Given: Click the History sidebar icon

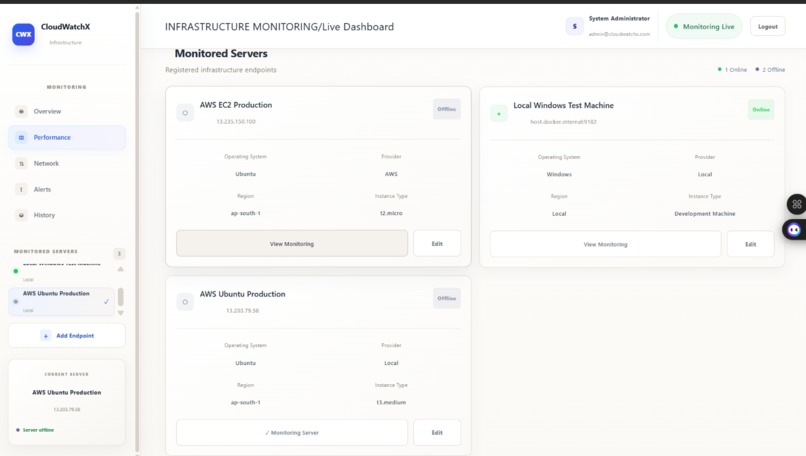Looking at the screenshot, I should pyautogui.click(x=21, y=215).
